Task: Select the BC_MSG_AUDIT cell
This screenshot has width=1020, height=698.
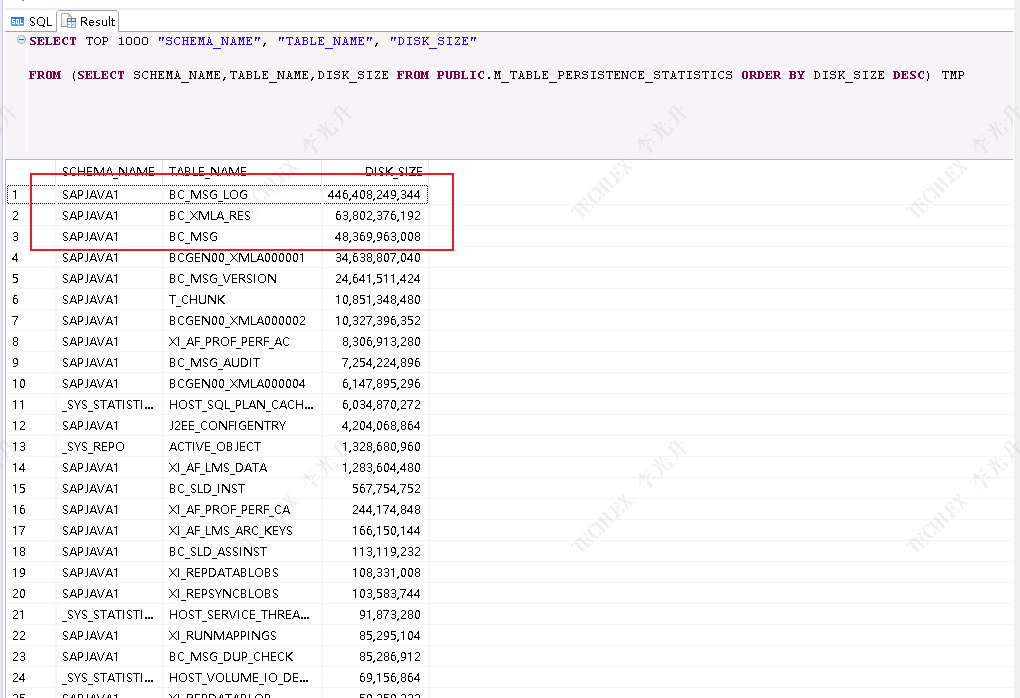Action: click(x=242, y=362)
